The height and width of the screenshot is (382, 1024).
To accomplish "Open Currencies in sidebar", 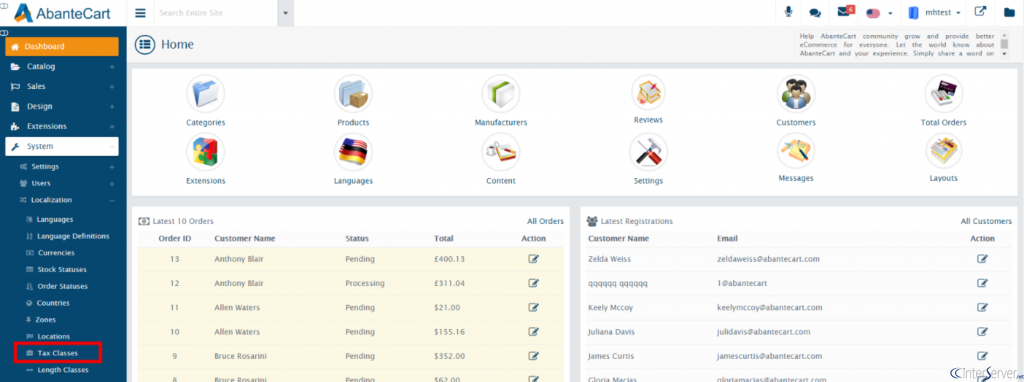I will coord(50,253).
